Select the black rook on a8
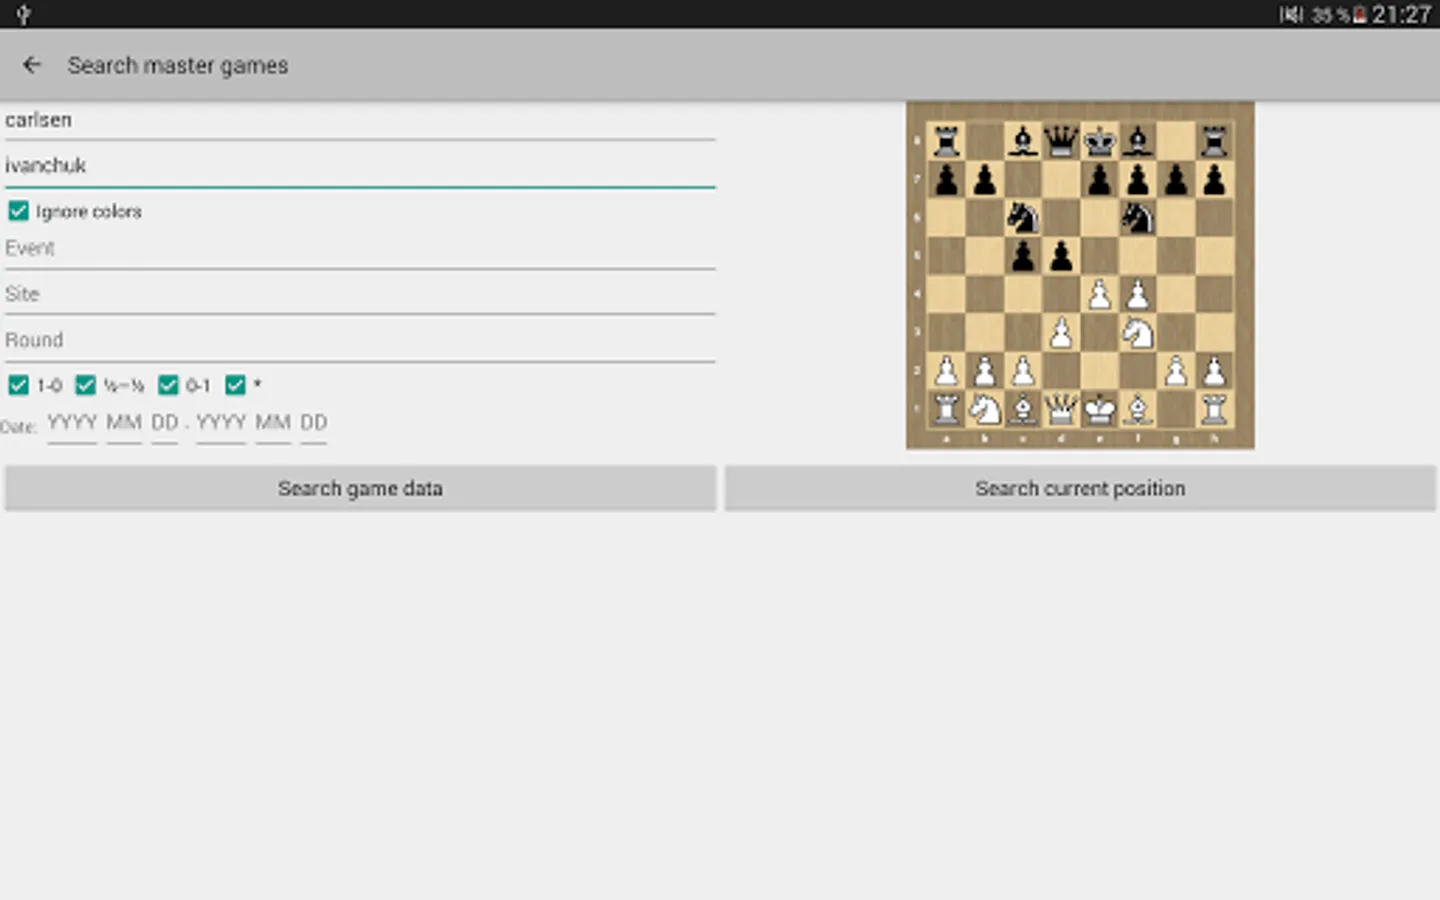The height and width of the screenshot is (900, 1440). (x=946, y=141)
